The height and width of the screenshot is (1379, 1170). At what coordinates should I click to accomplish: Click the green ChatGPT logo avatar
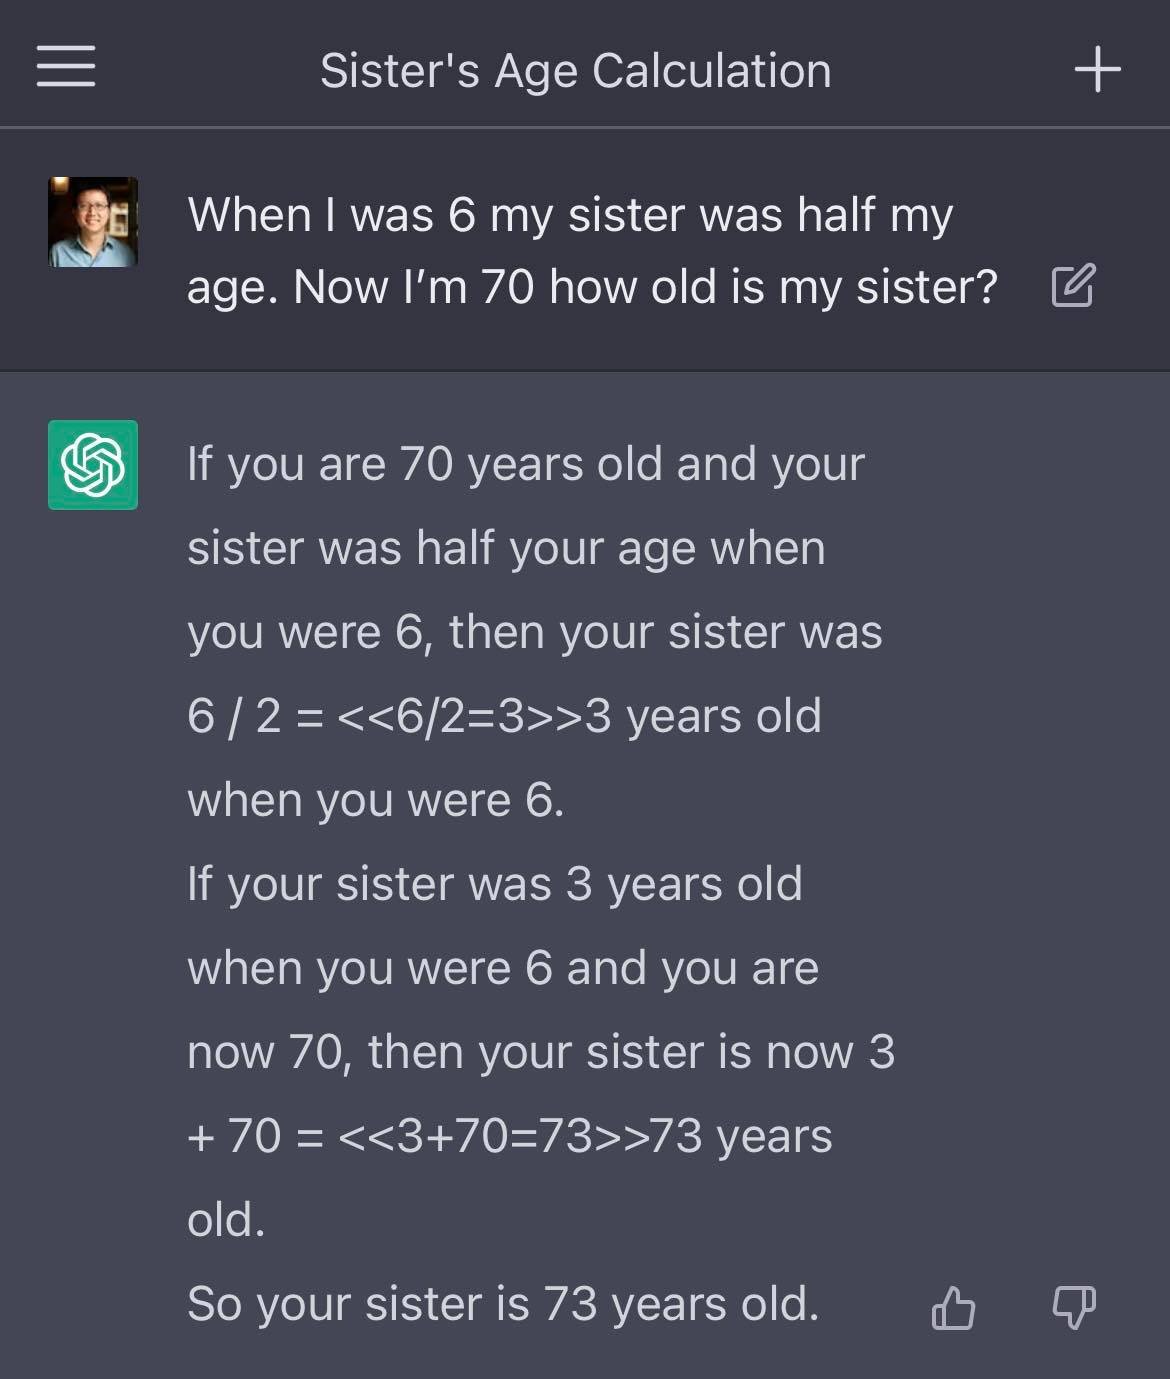click(x=93, y=465)
